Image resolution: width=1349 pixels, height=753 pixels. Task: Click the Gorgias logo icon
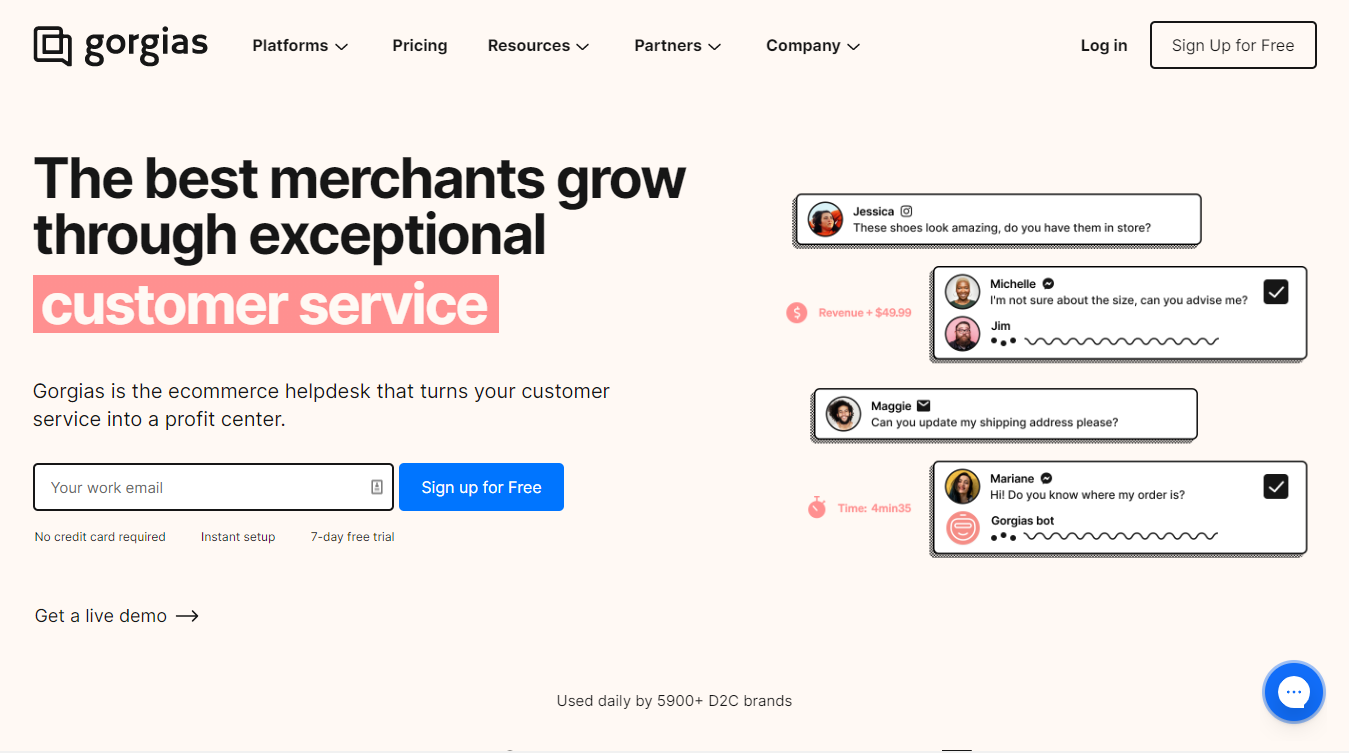point(53,46)
